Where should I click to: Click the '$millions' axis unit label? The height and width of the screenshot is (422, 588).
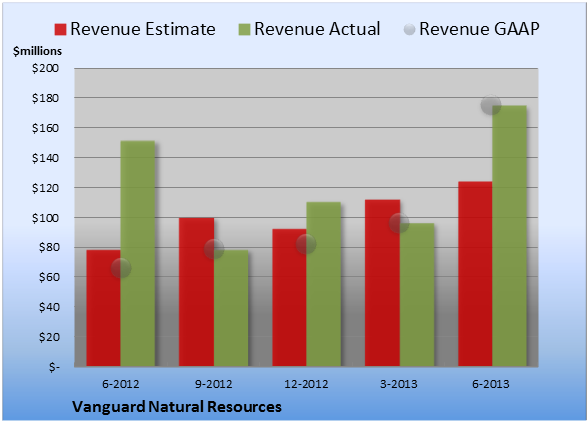tap(37, 51)
